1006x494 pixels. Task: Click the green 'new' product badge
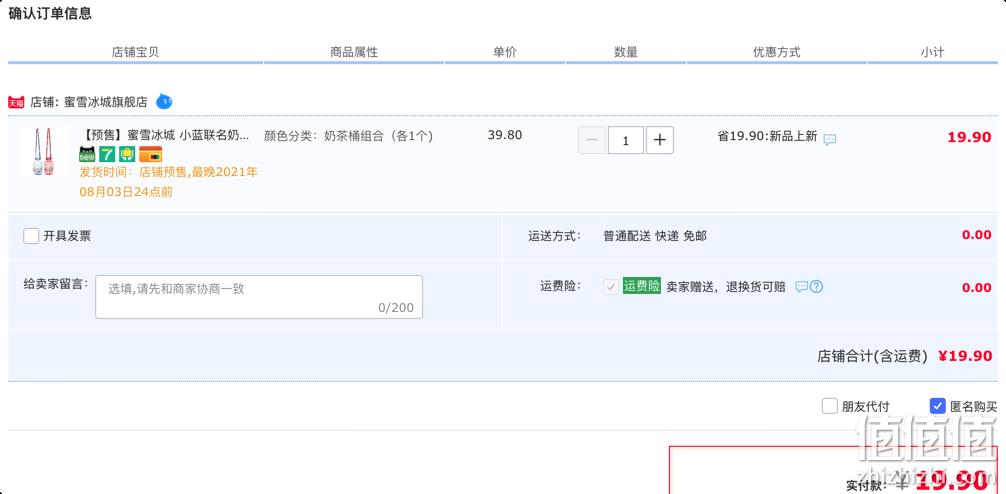pyautogui.click(x=87, y=154)
